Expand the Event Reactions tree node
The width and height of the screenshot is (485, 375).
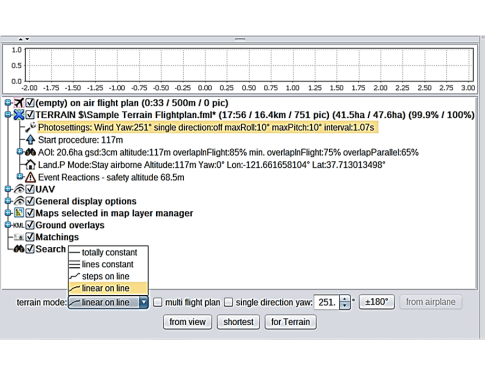coord(20,176)
